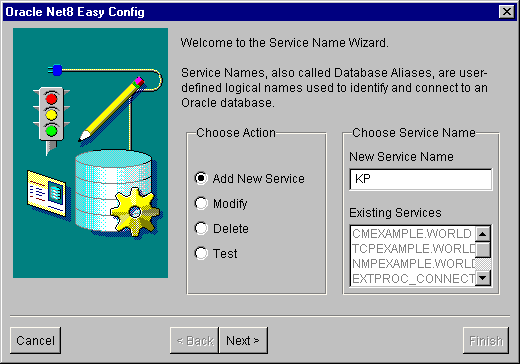The width and height of the screenshot is (520, 364).
Task: Click the document card illustration
Action: (x=46, y=193)
